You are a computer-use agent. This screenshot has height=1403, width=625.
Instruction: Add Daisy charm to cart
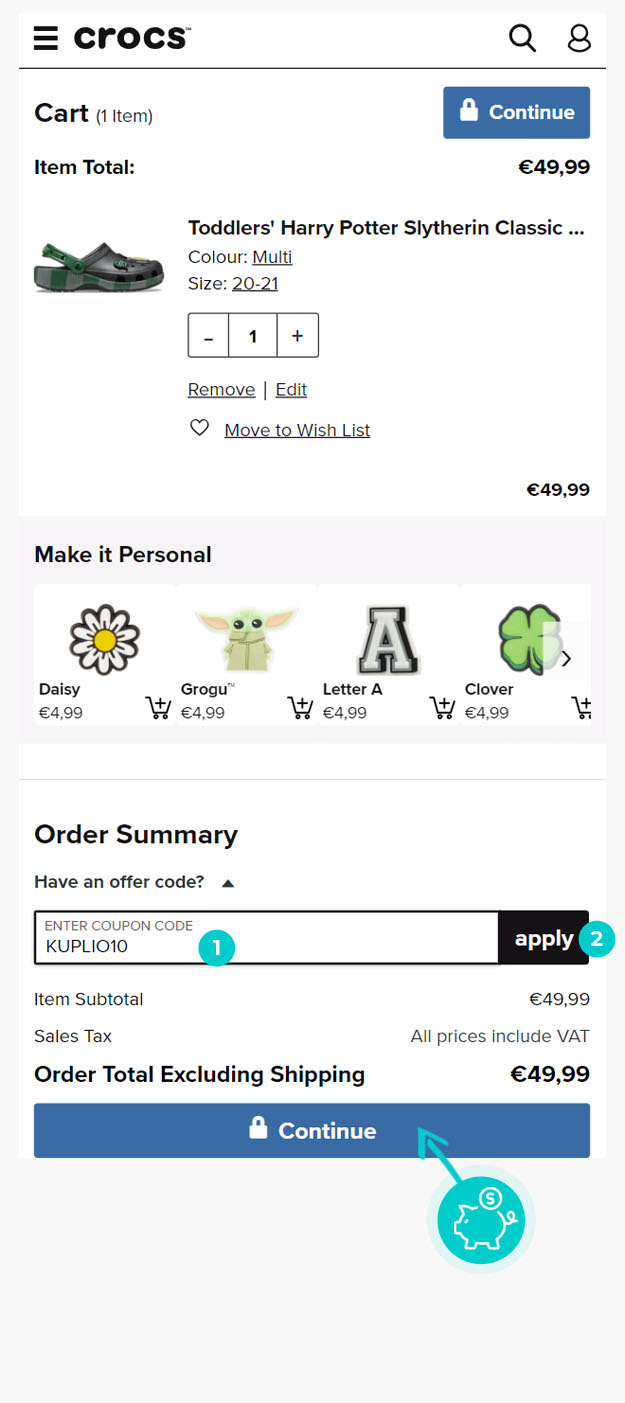(158, 708)
